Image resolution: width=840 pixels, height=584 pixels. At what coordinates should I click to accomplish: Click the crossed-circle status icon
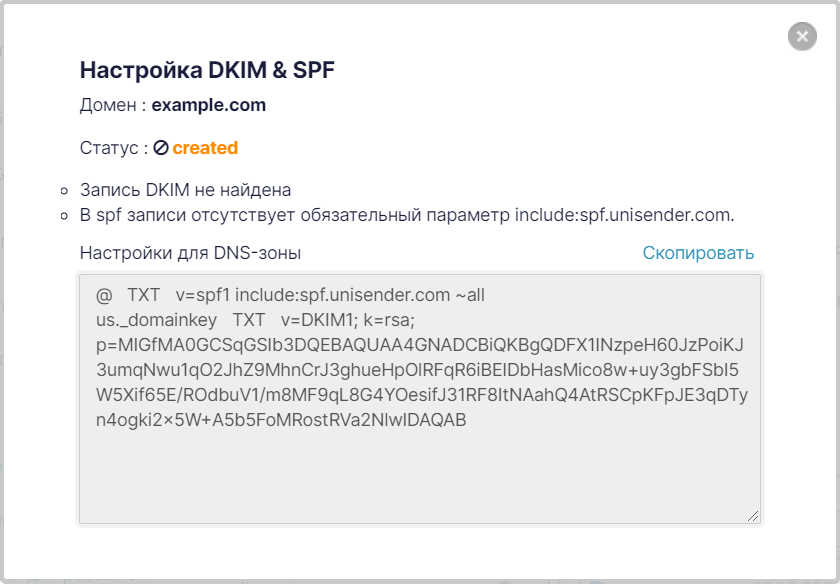161,147
